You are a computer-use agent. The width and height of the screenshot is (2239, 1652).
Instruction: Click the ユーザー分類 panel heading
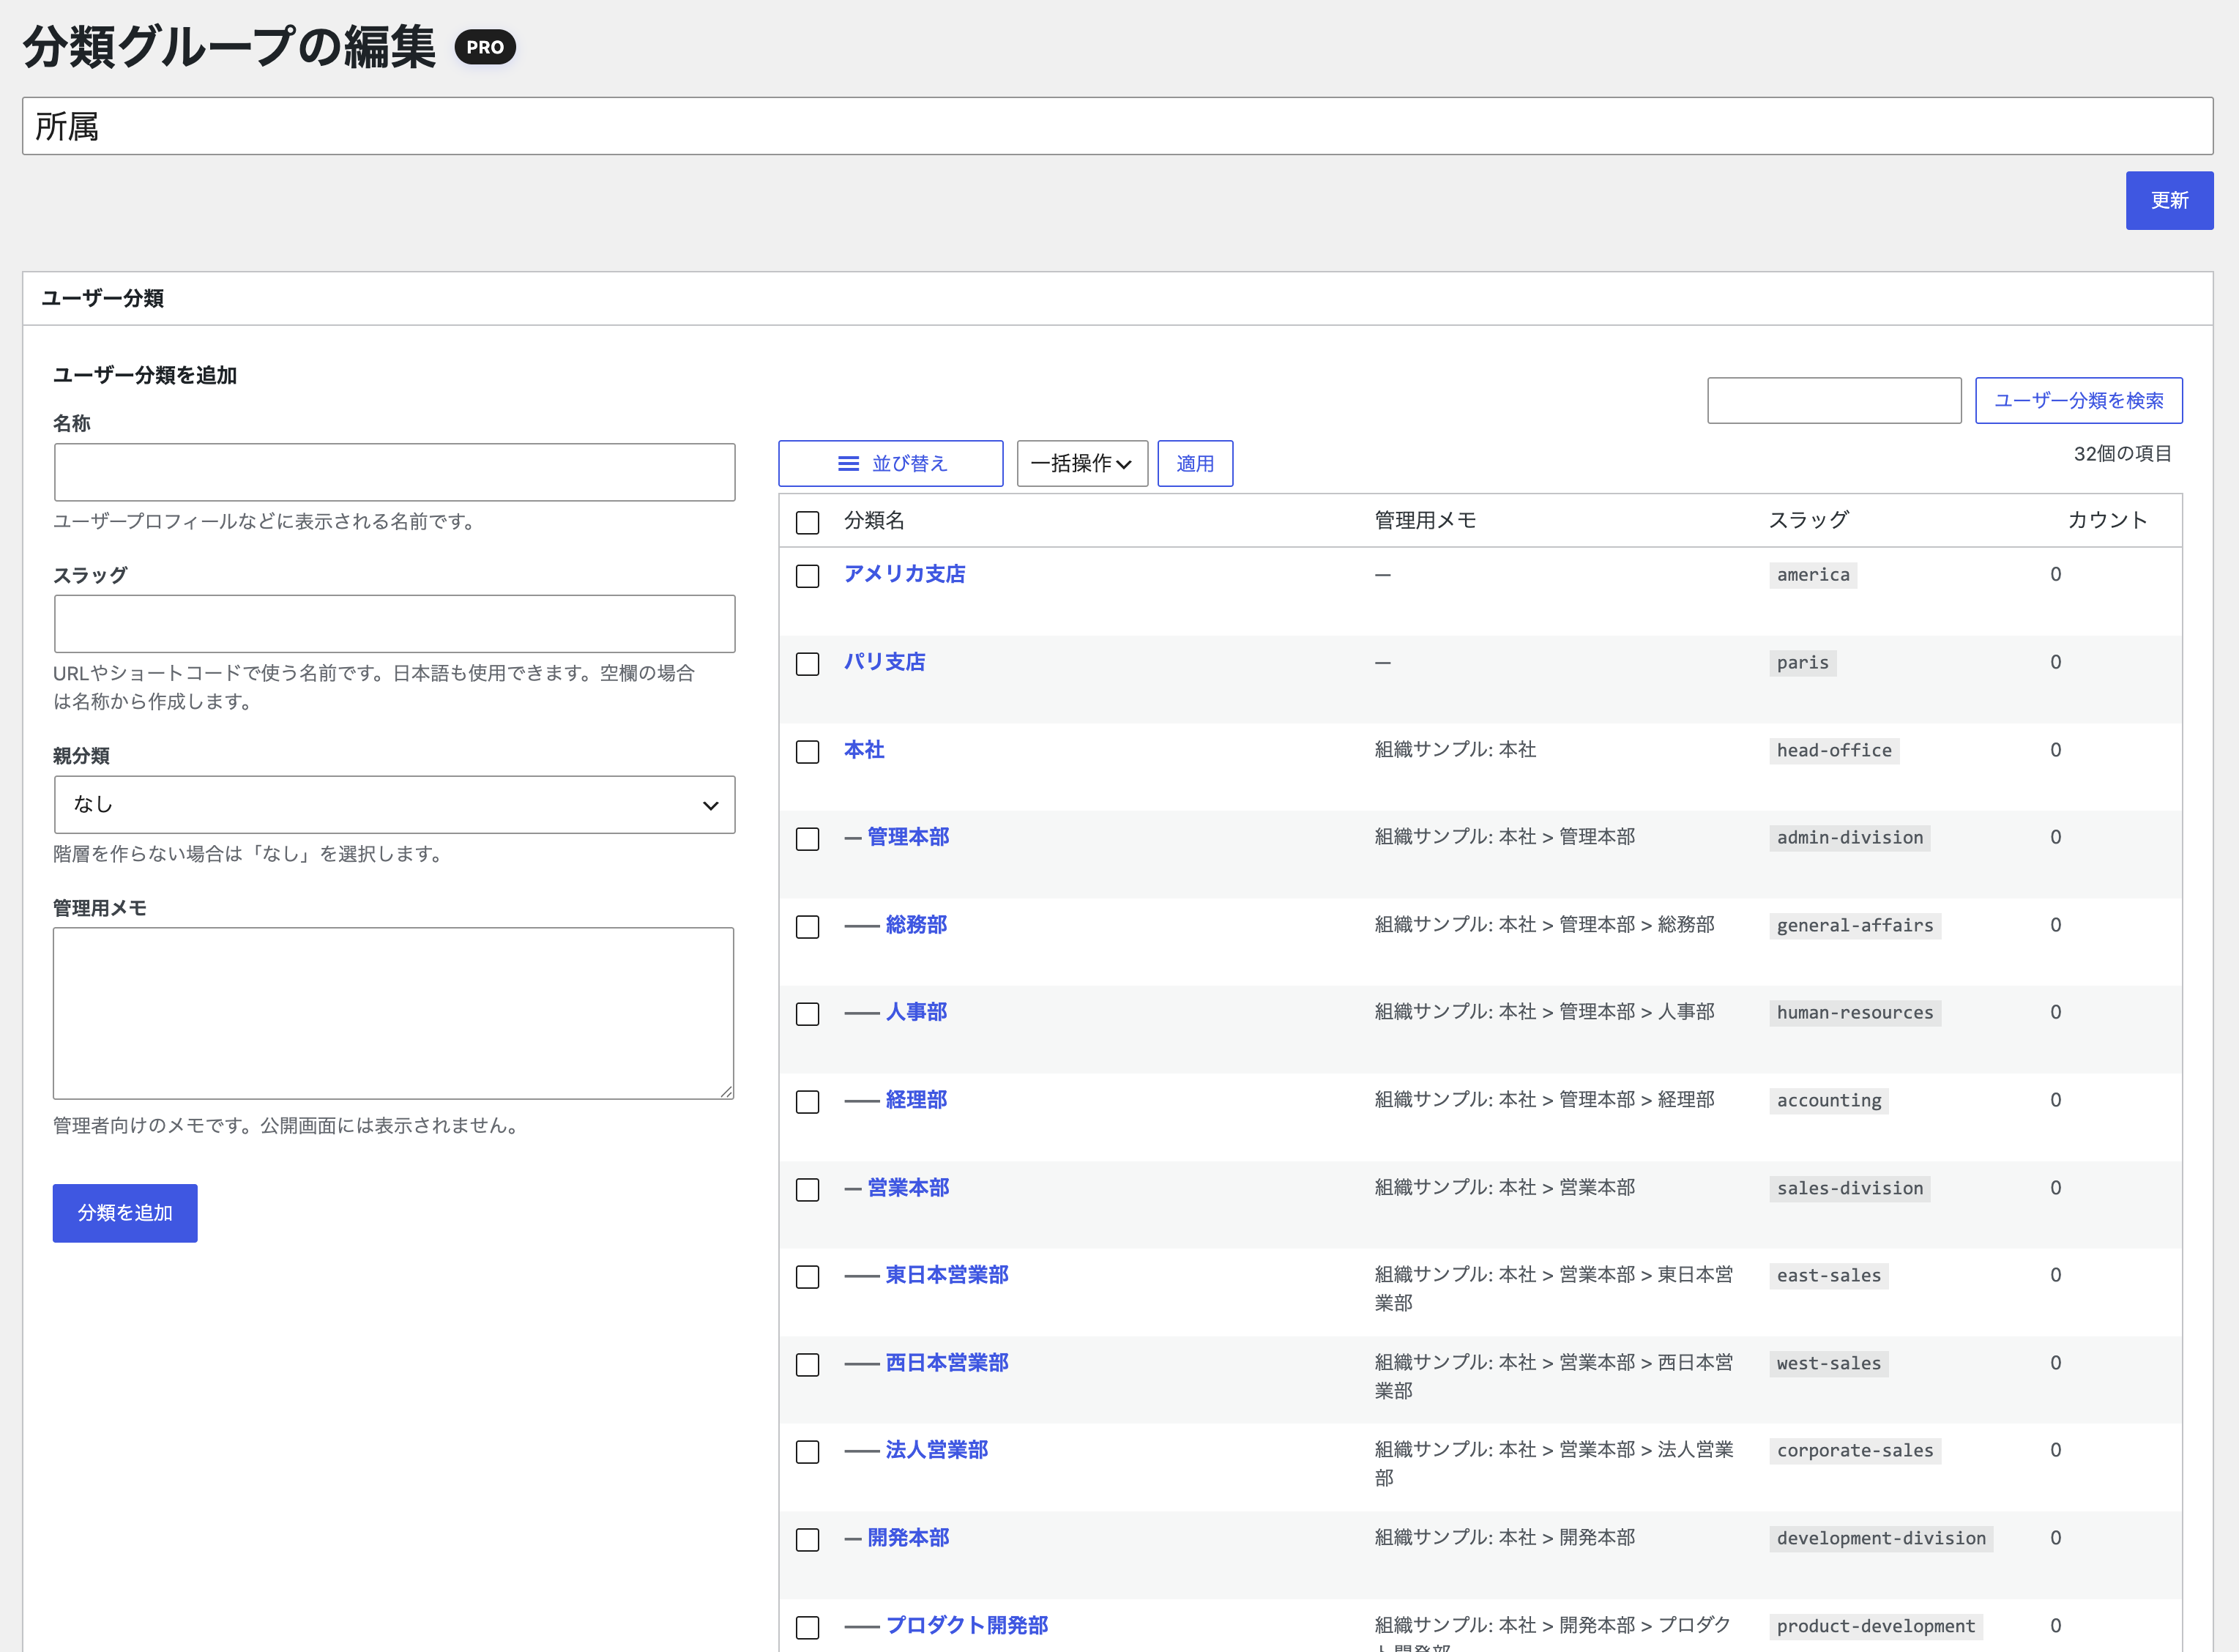(103, 298)
